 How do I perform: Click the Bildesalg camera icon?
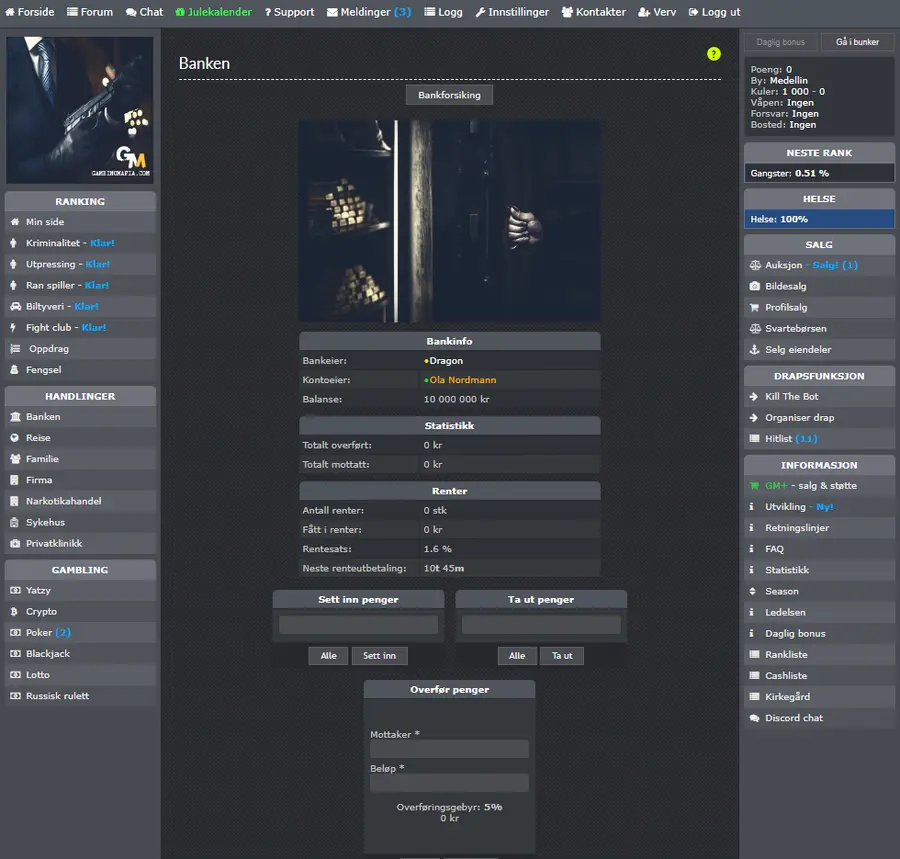[x=755, y=286]
